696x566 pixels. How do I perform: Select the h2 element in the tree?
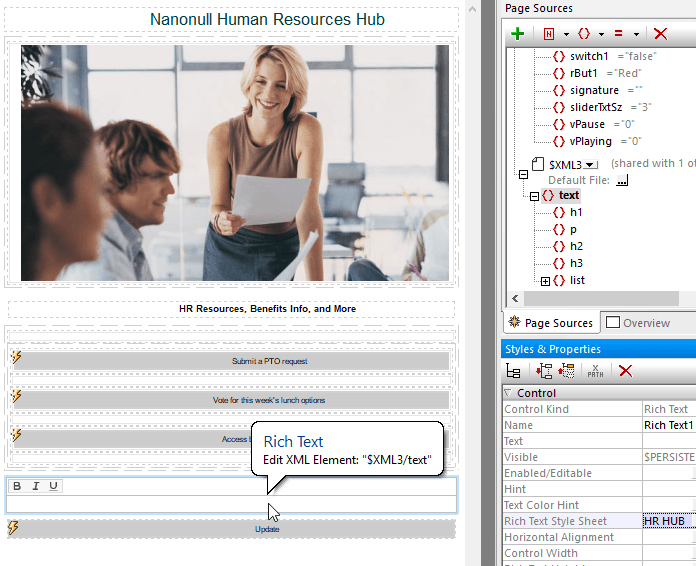pyautogui.click(x=576, y=247)
